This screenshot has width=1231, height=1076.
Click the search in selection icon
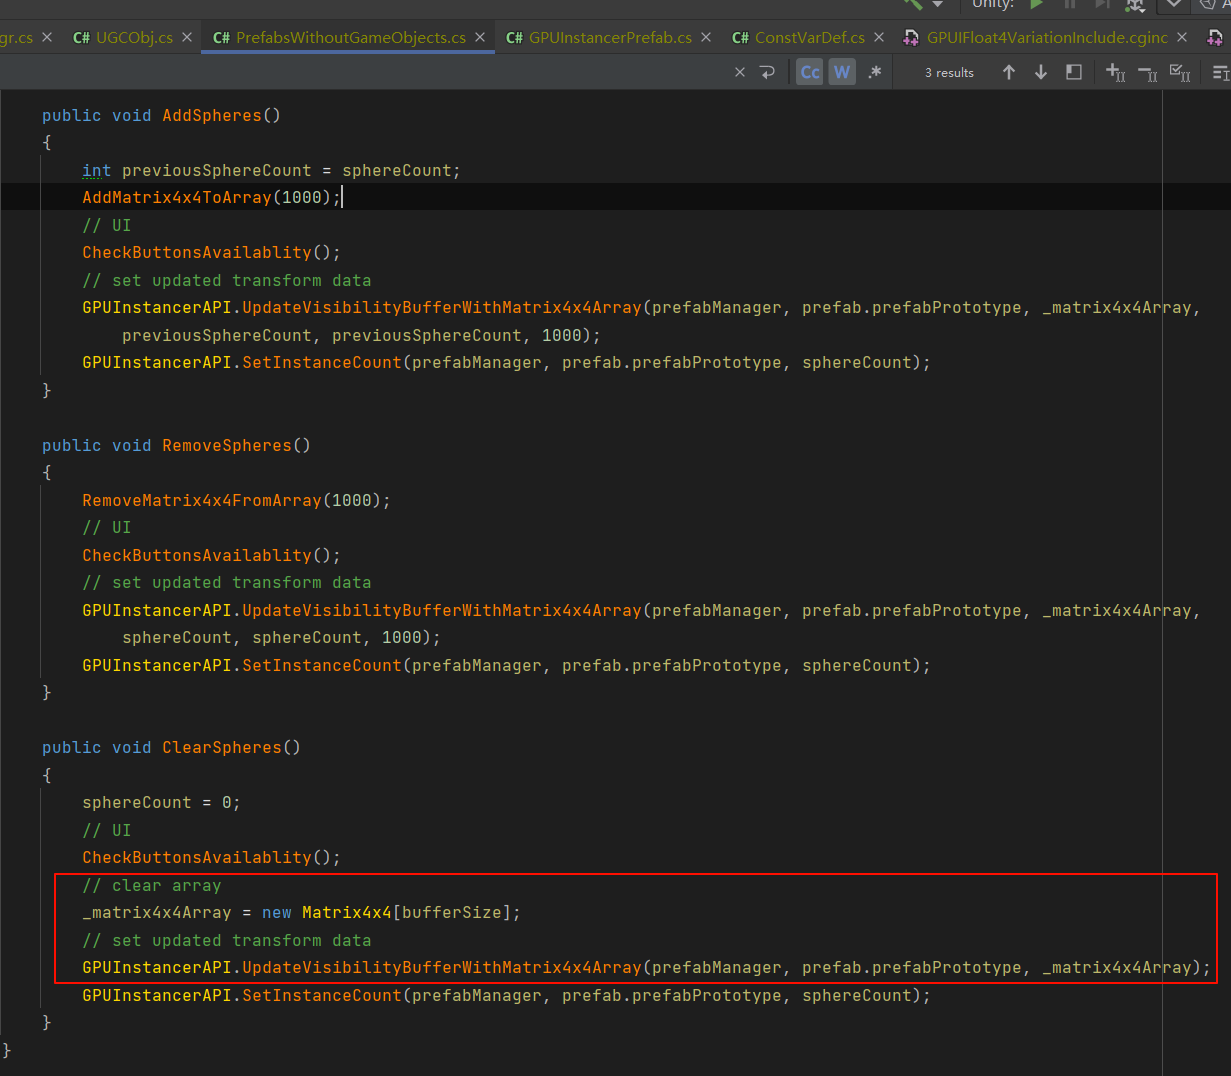pyautogui.click(x=1074, y=72)
